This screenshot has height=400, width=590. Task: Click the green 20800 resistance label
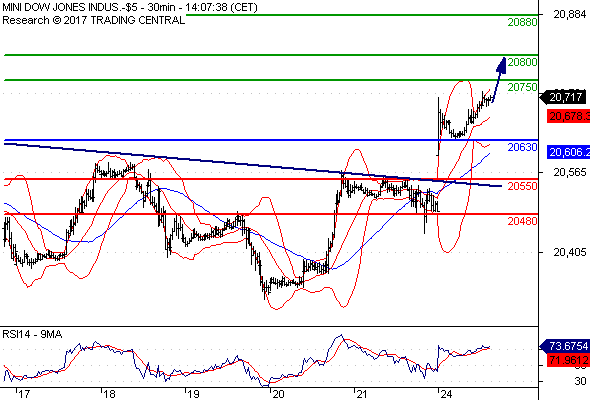pyautogui.click(x=522, y=62)
